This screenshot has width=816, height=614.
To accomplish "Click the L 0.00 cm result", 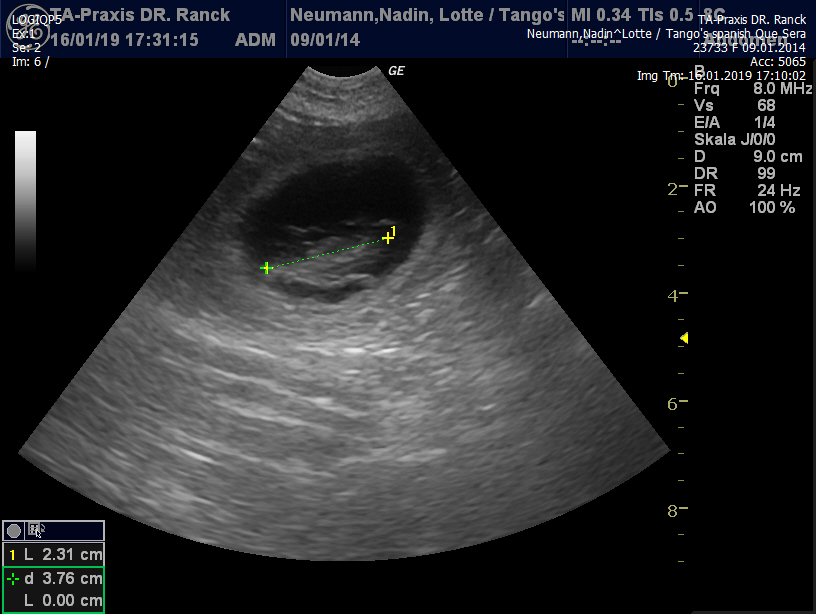I will 62,601.
